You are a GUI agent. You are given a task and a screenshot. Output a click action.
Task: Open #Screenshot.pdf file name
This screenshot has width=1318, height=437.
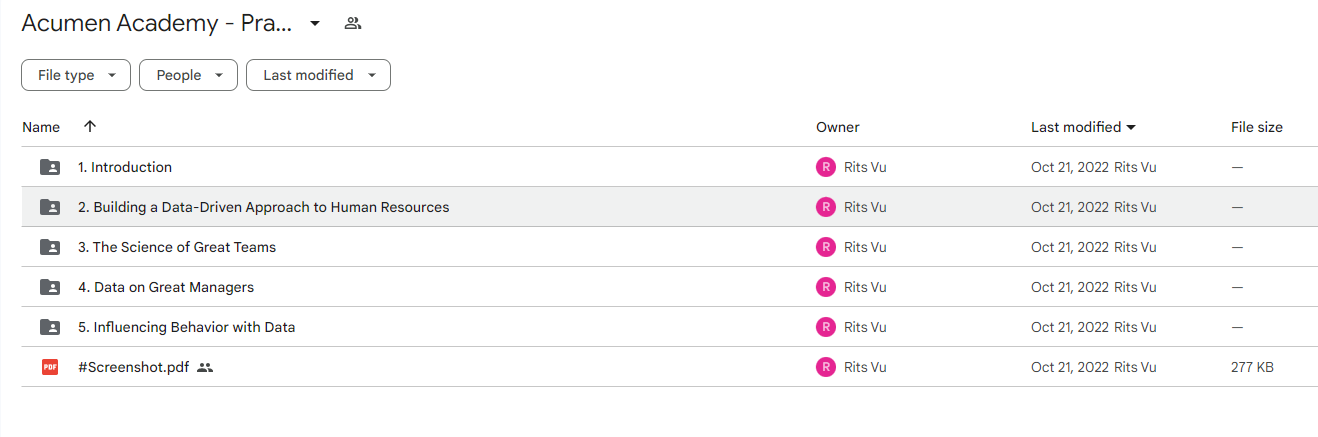point(134,367)
